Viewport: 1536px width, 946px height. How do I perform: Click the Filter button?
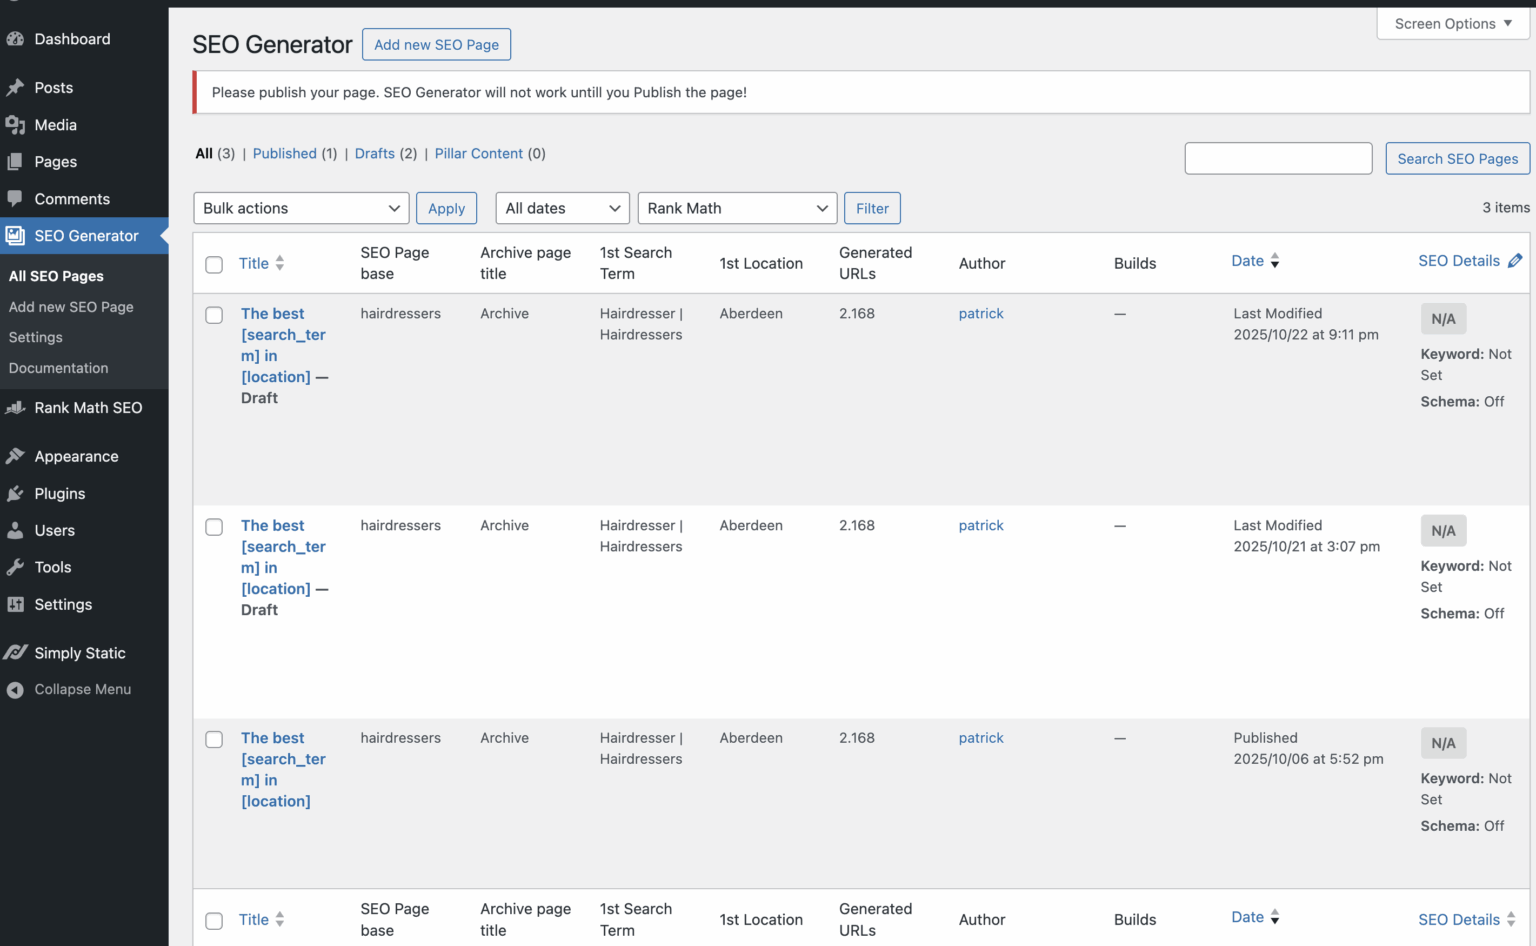coord(873,208)
